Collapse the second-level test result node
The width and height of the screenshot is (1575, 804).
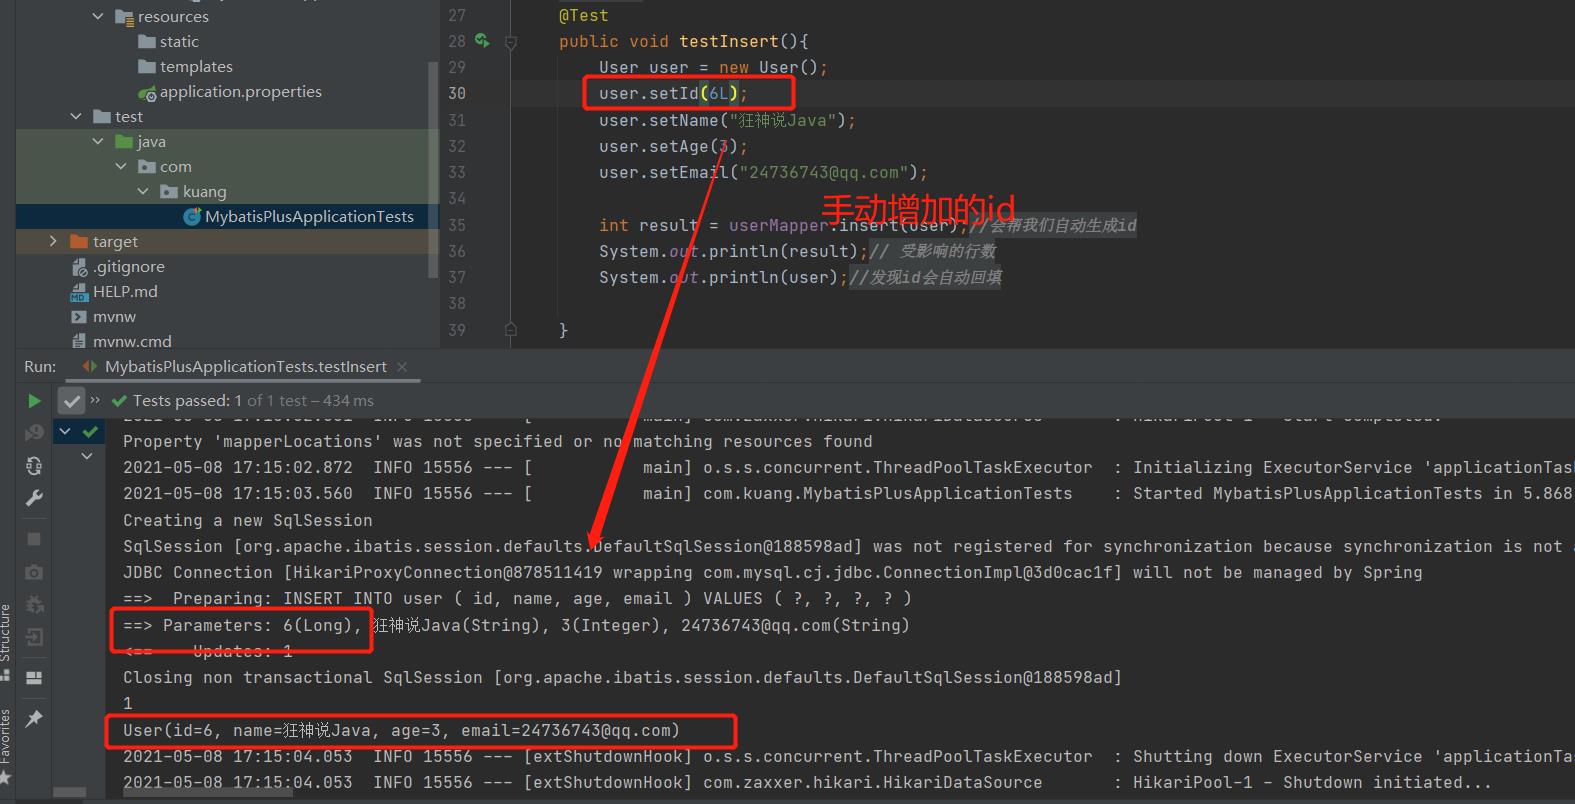point(87,456)
